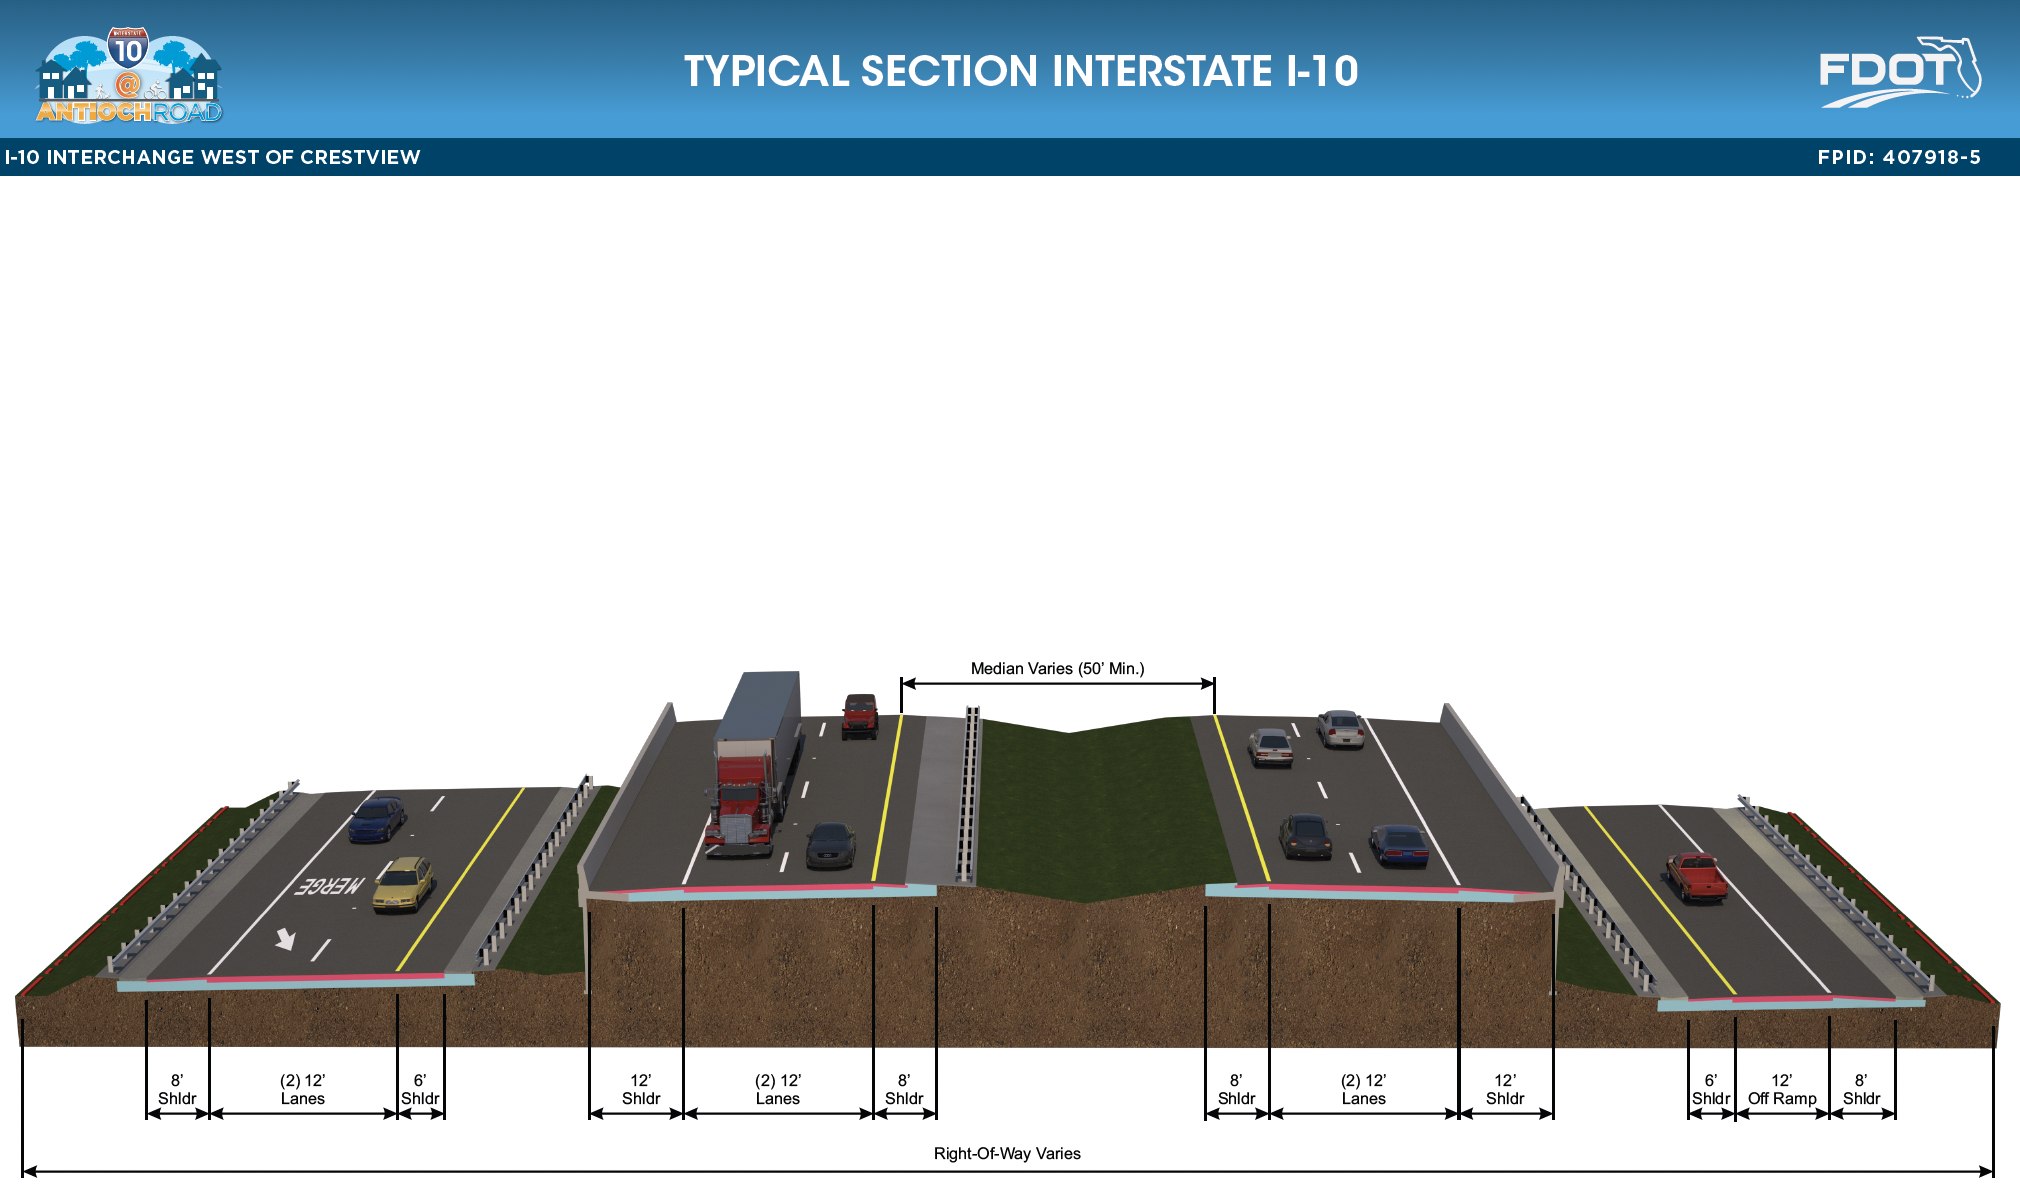Click the I-10 @ Antioch Road logo
The height and width of the screenshot is (1204, 2020).
[x=128, y=77]
